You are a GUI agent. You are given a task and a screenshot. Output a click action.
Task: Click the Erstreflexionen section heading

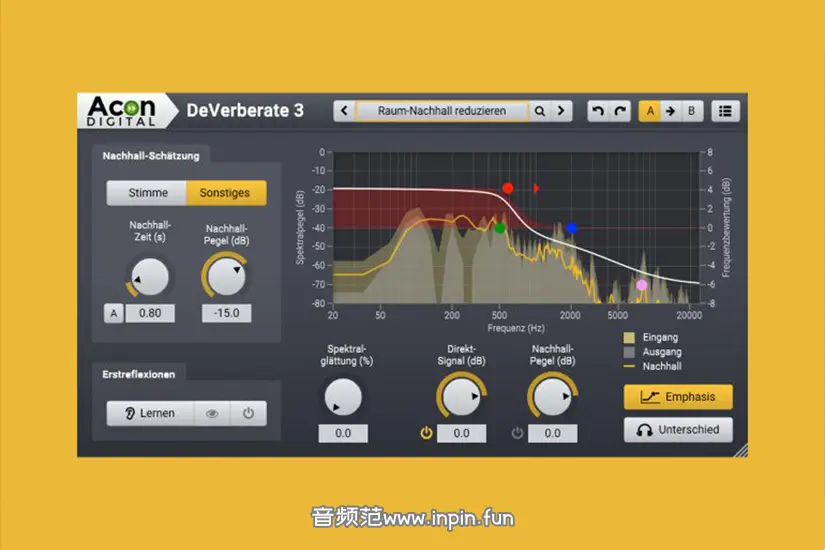139,375
